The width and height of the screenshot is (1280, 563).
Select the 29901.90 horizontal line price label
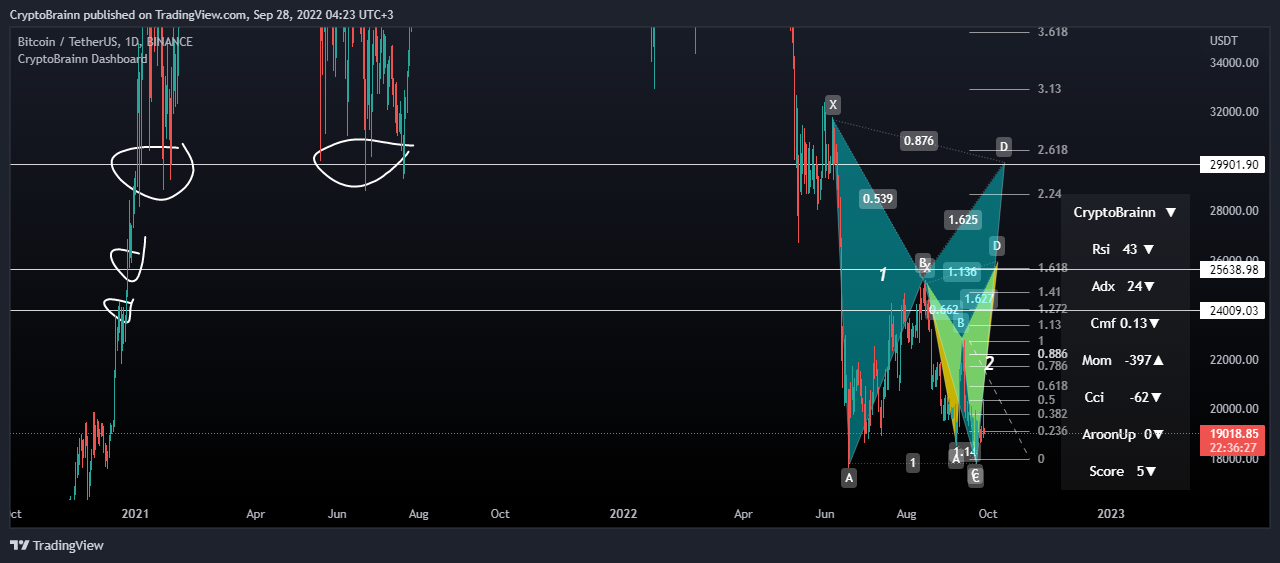[1232, 164]
